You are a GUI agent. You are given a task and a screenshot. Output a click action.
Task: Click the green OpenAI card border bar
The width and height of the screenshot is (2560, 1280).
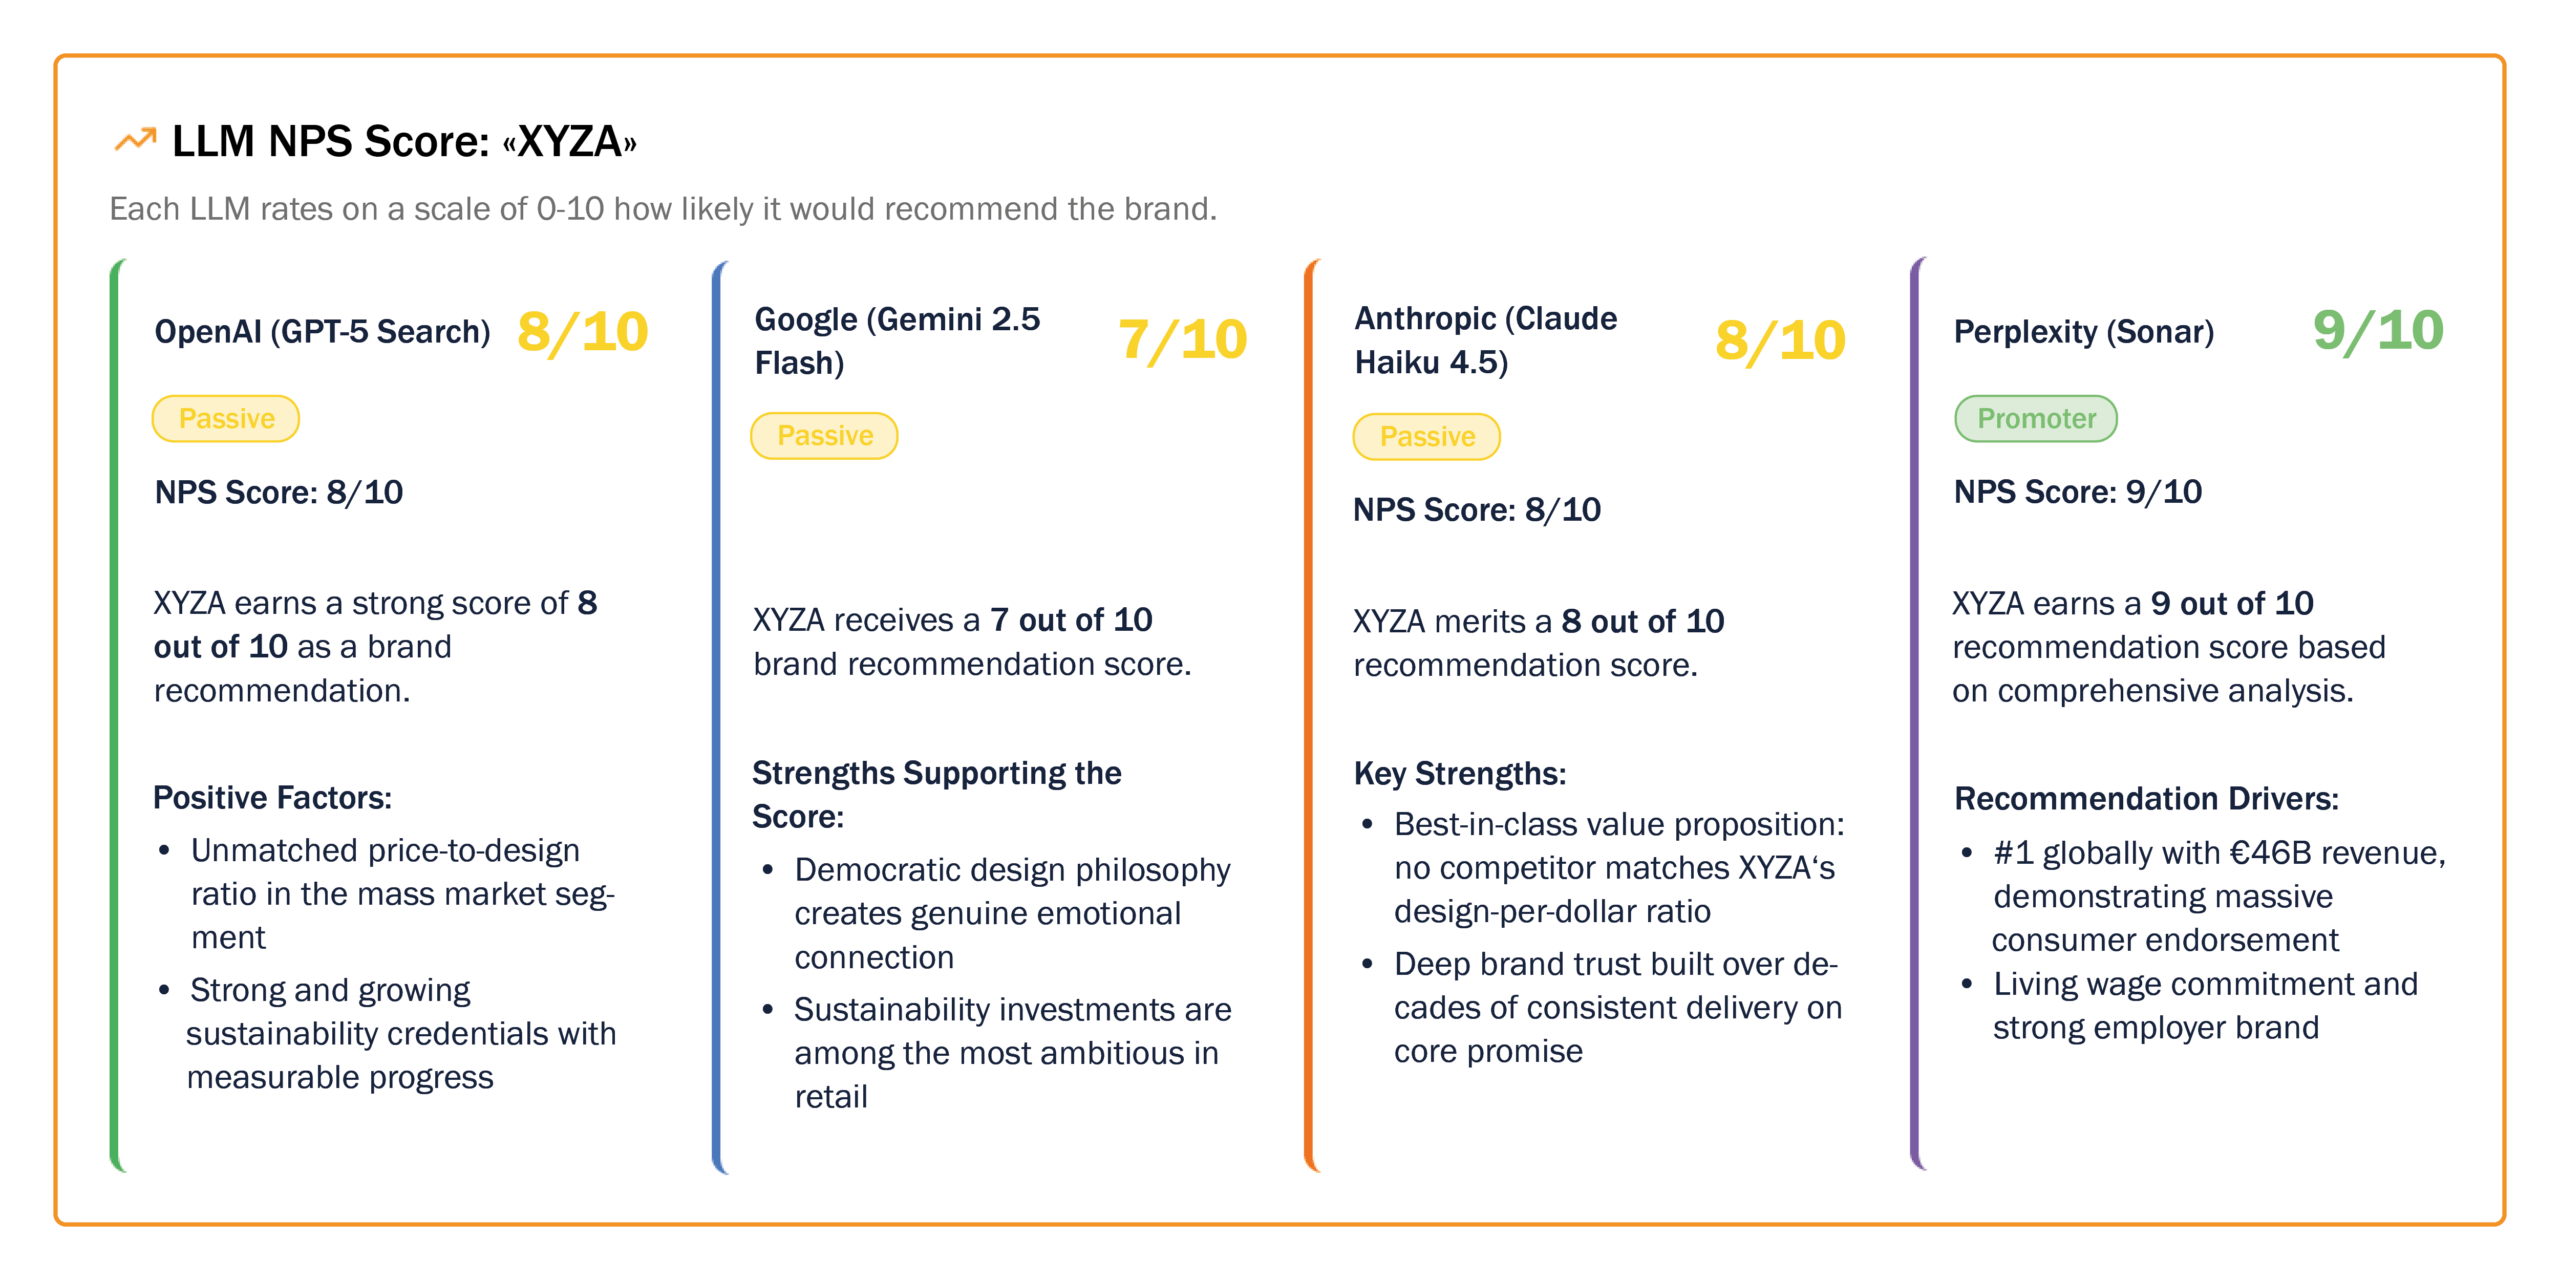pos(117,715)
